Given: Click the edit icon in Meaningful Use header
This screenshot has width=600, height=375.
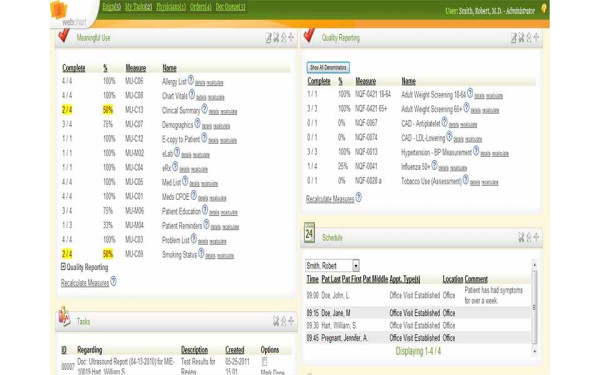Looking at the screenshot, I should [x=269, y=38].
